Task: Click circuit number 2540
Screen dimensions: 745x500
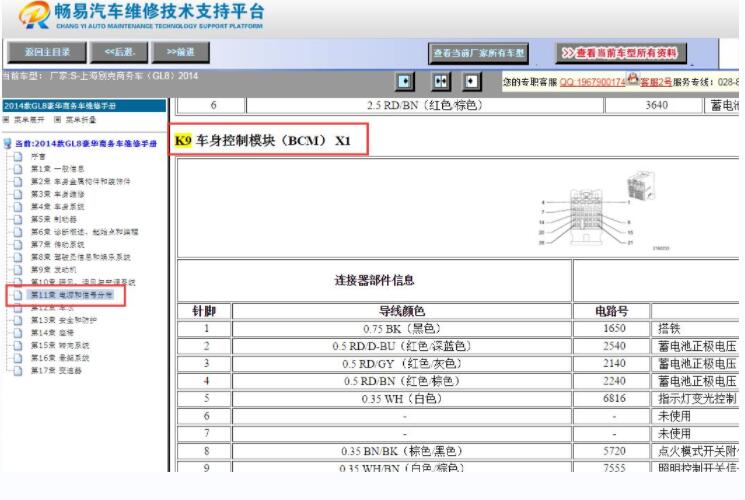Action: coord(614,346)
